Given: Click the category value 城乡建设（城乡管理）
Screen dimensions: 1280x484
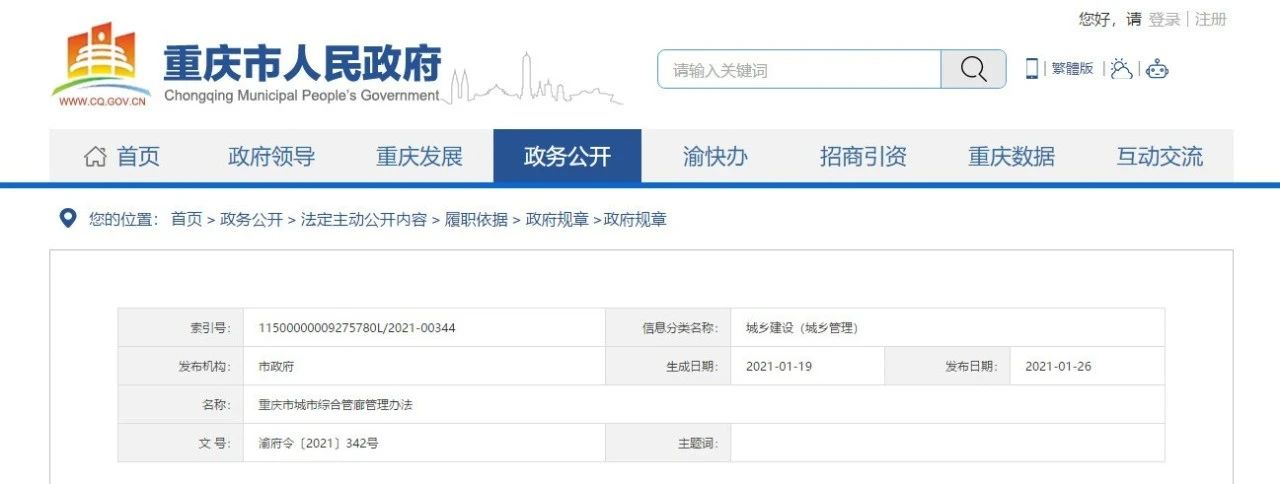Looking at the screenshot, I should [x=802, y=327].
